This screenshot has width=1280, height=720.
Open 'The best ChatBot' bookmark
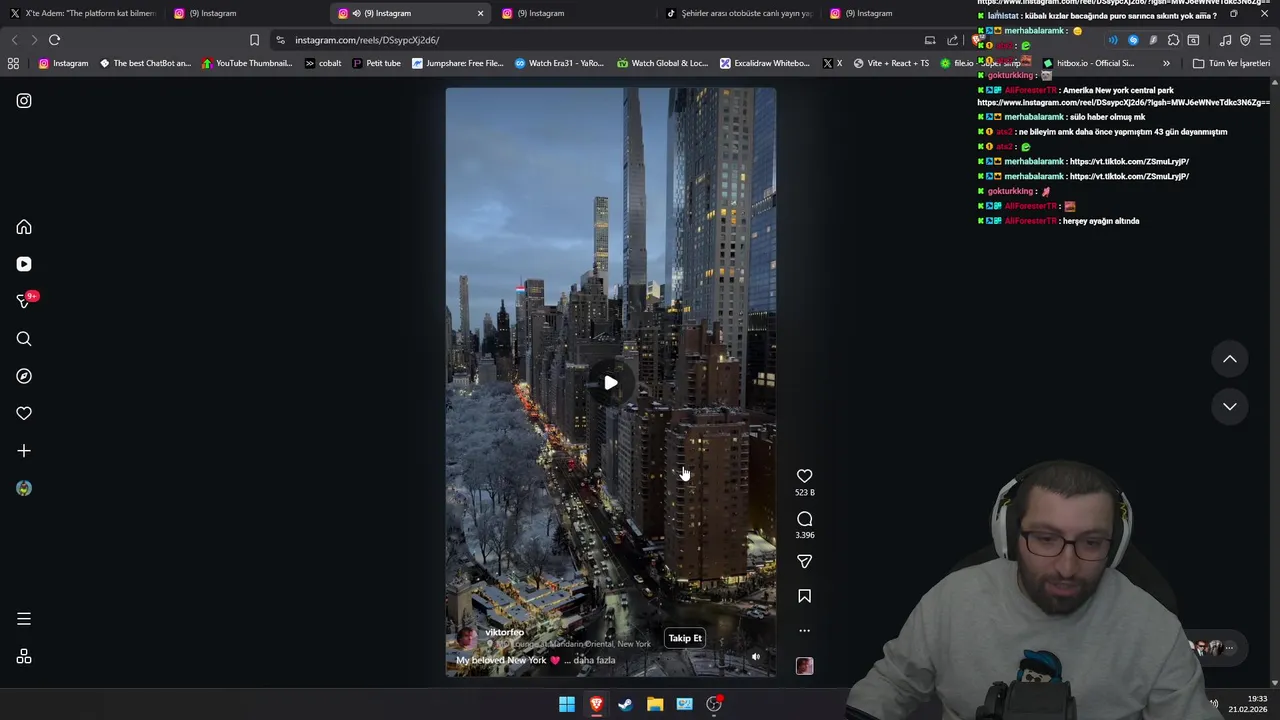(145, 63)
